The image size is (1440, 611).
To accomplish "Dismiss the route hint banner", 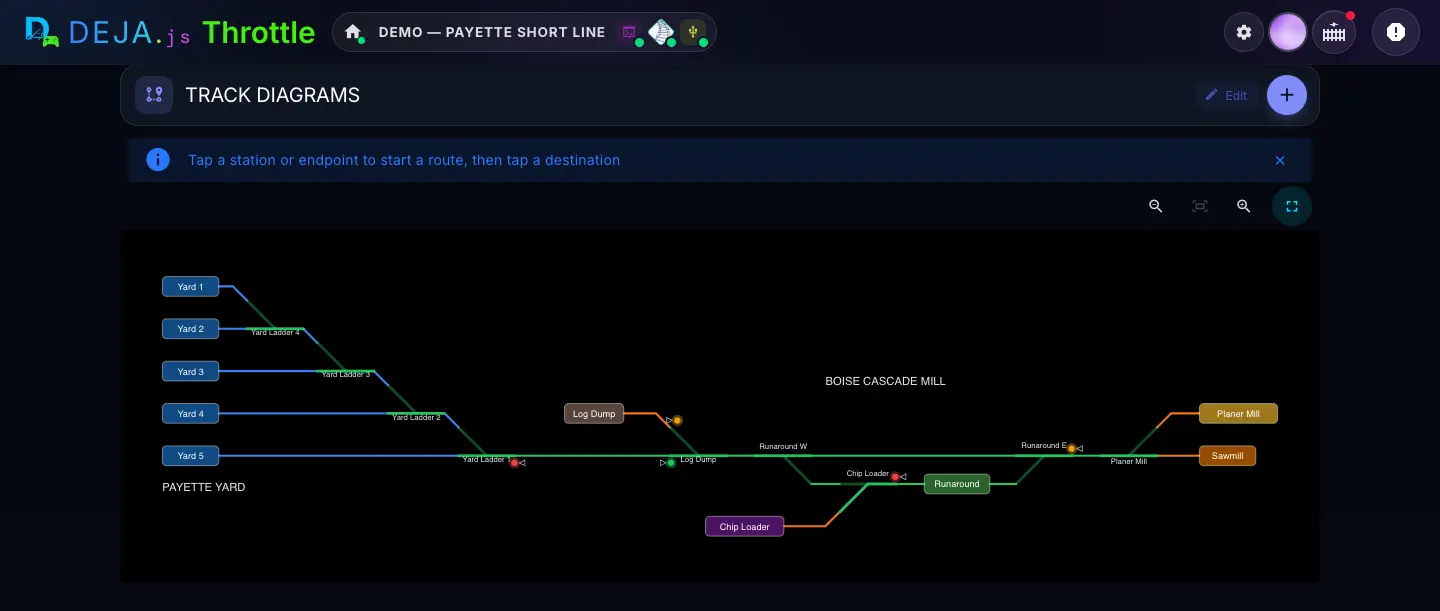I will tap(1280, 160).
